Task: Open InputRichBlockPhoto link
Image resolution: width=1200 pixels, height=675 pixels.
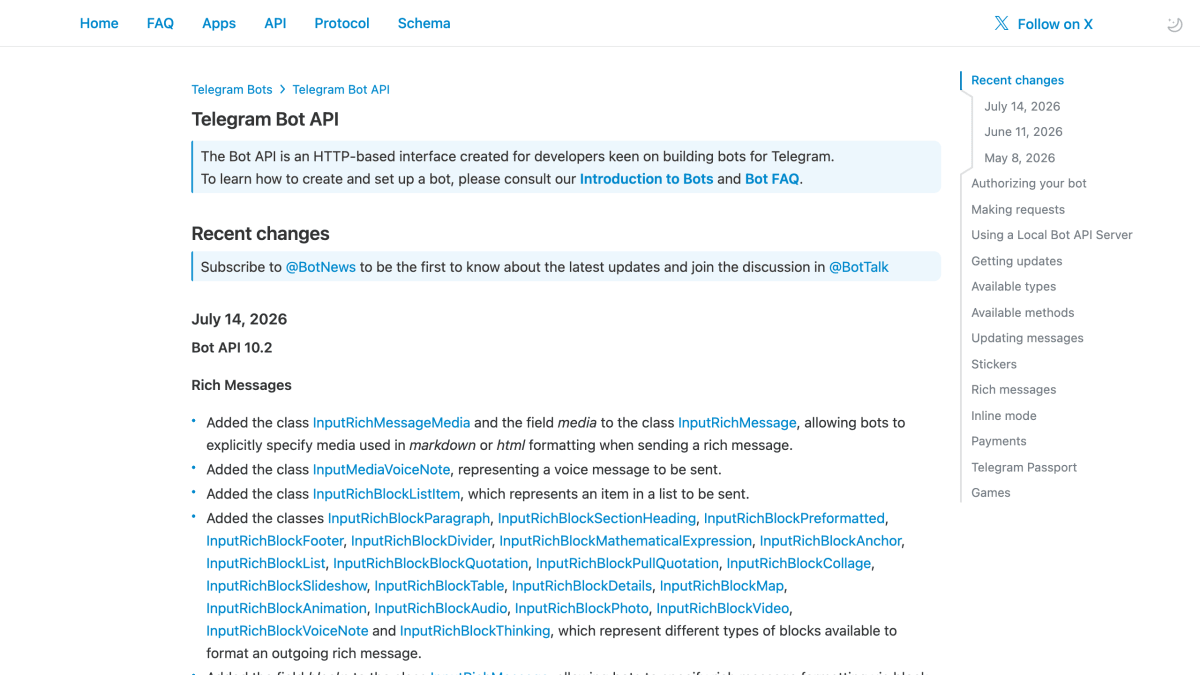Action: pyautogui.click(x=582, y=608)
